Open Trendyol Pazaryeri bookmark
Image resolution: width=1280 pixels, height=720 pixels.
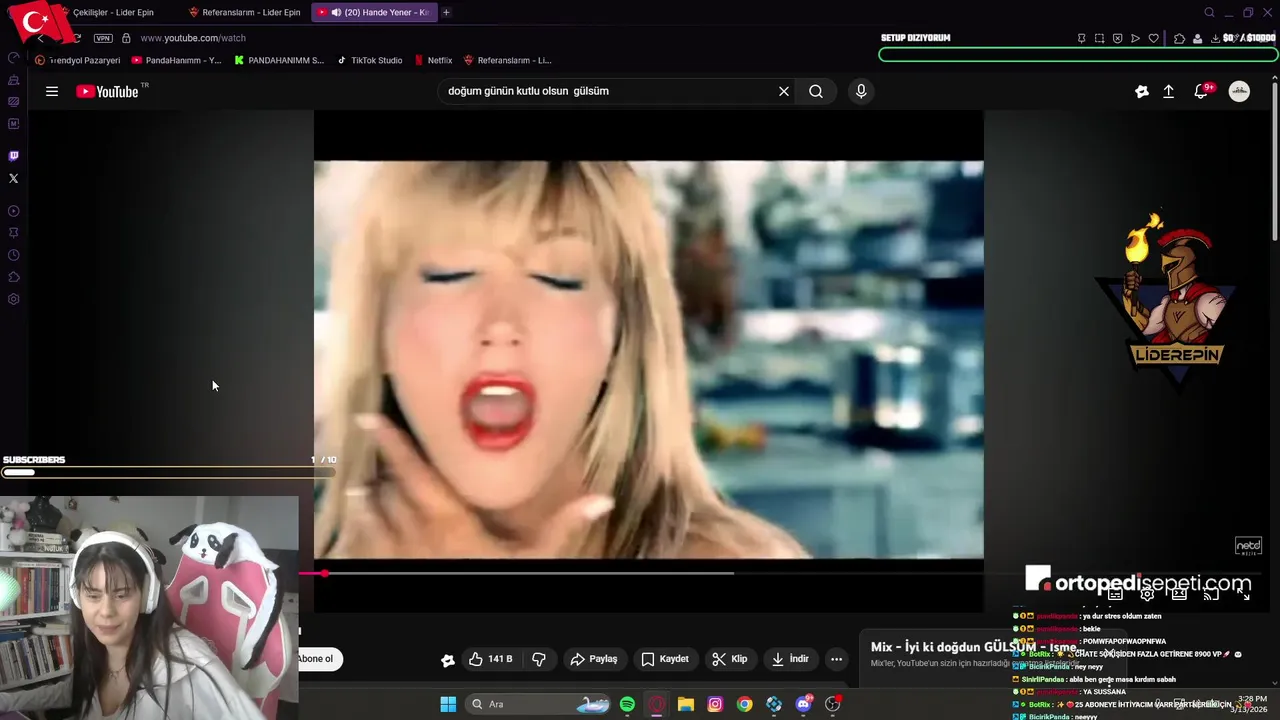(78, 60)
